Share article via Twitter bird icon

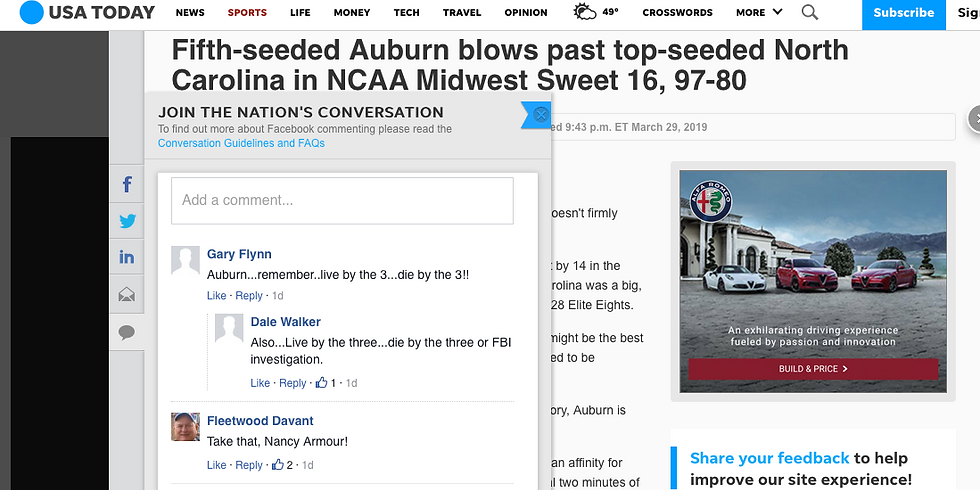127,221
